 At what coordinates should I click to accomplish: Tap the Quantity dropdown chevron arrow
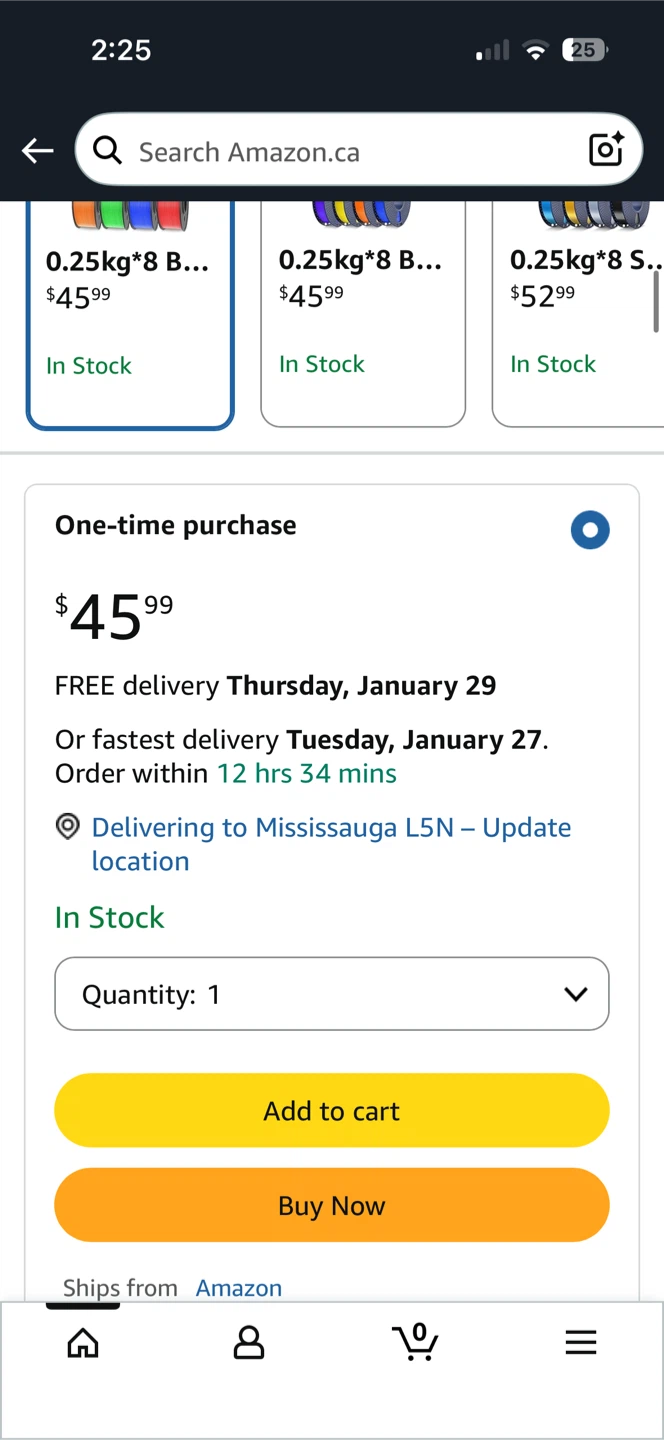[x=575, y=994]
